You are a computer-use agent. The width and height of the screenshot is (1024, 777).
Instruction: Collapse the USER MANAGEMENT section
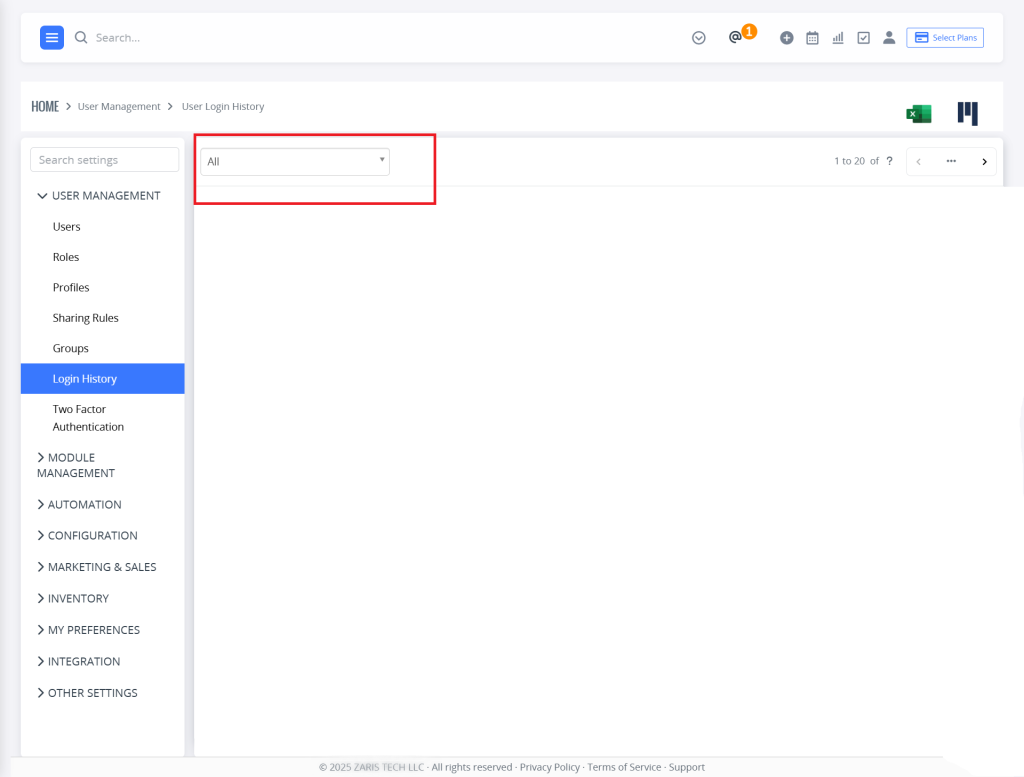tap(99, 196)
